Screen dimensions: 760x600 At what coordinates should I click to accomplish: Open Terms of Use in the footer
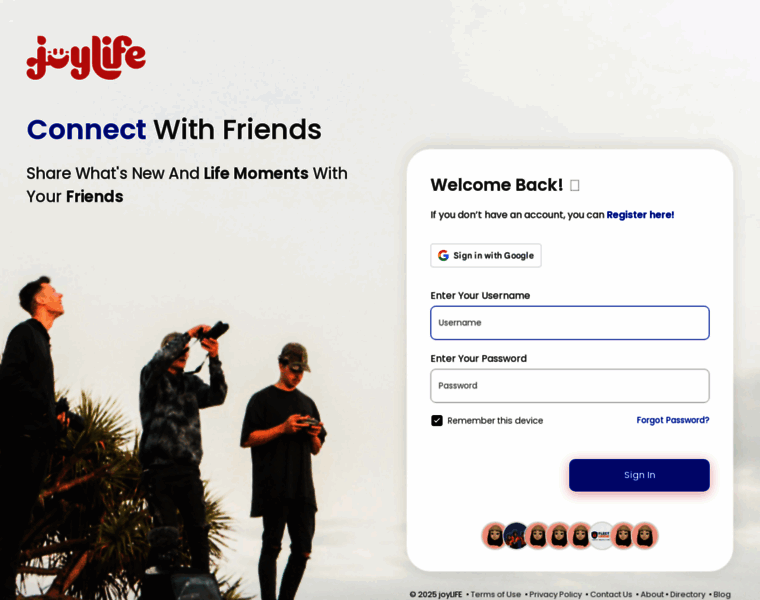click(495, 594)
